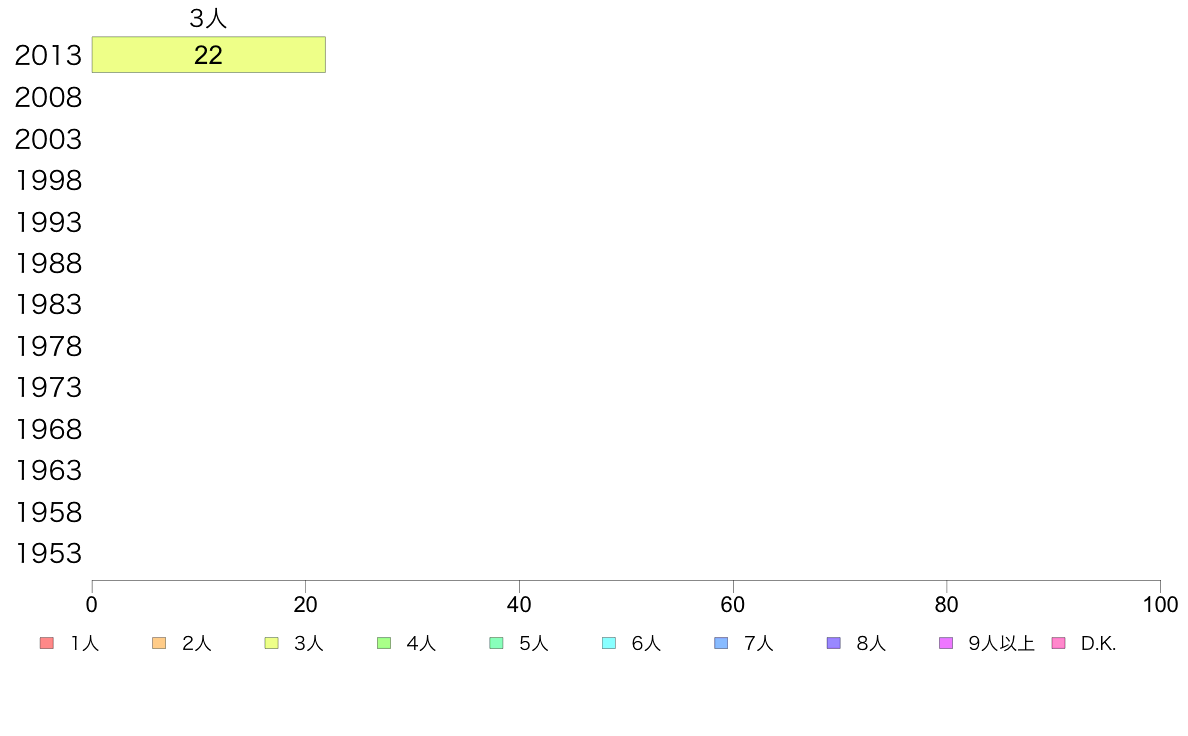Click the 100 axis tick label

1160,605
